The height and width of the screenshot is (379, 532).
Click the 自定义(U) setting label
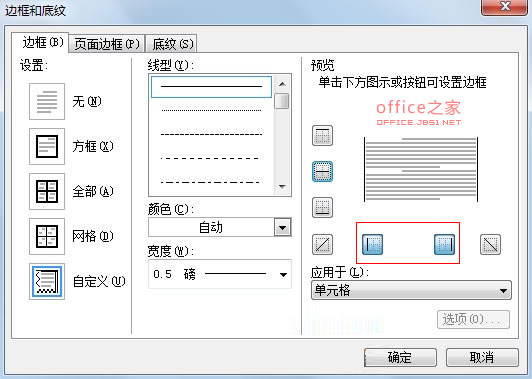(99, 281)
